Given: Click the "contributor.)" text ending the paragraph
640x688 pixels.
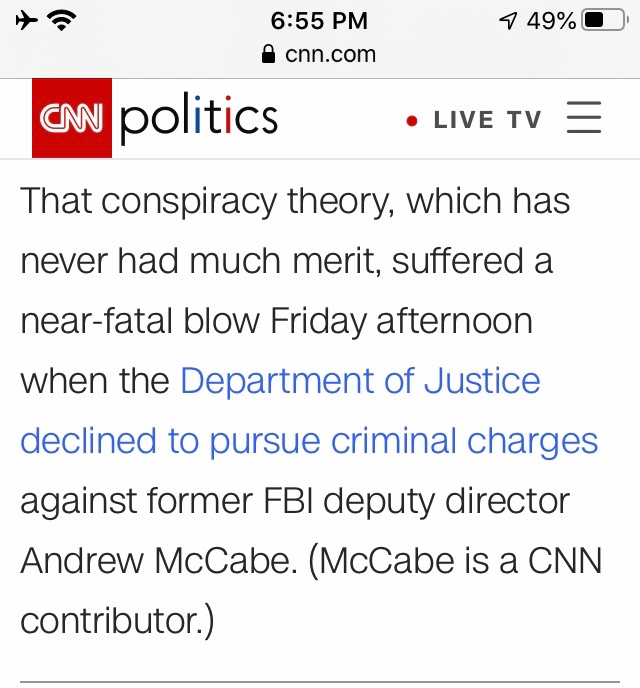Looking at the screenshot, I should coord(117,620).
